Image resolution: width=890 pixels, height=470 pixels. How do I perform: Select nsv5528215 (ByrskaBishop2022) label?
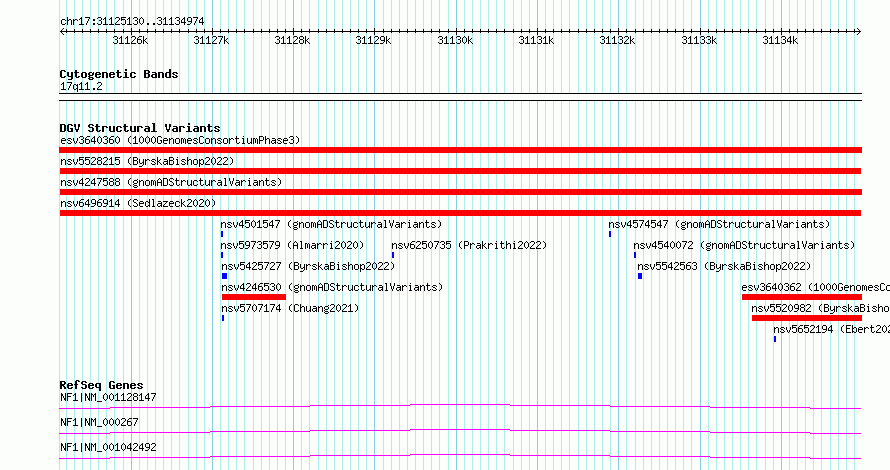pos(147,161)
